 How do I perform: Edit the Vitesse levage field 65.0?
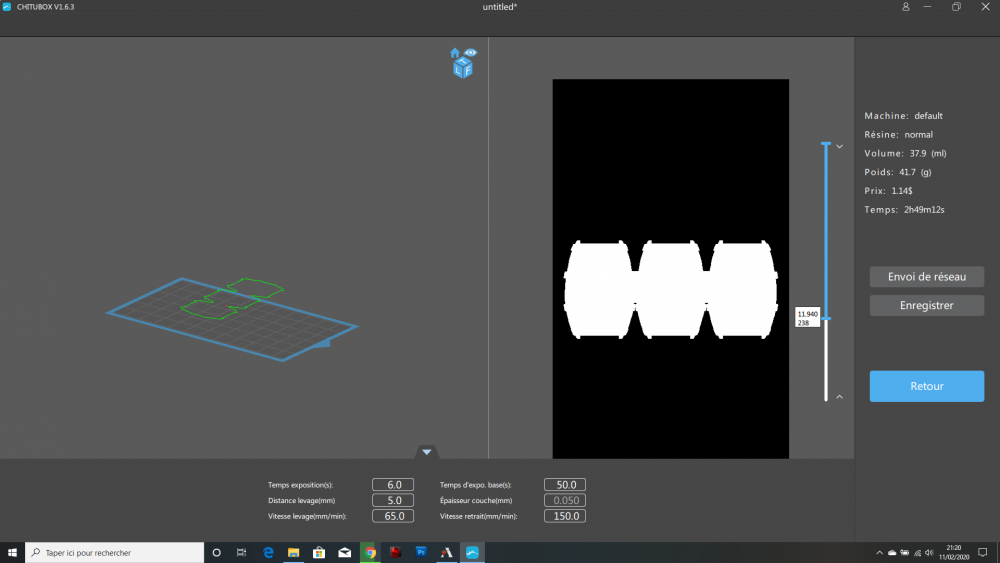(x=393, y=516)
